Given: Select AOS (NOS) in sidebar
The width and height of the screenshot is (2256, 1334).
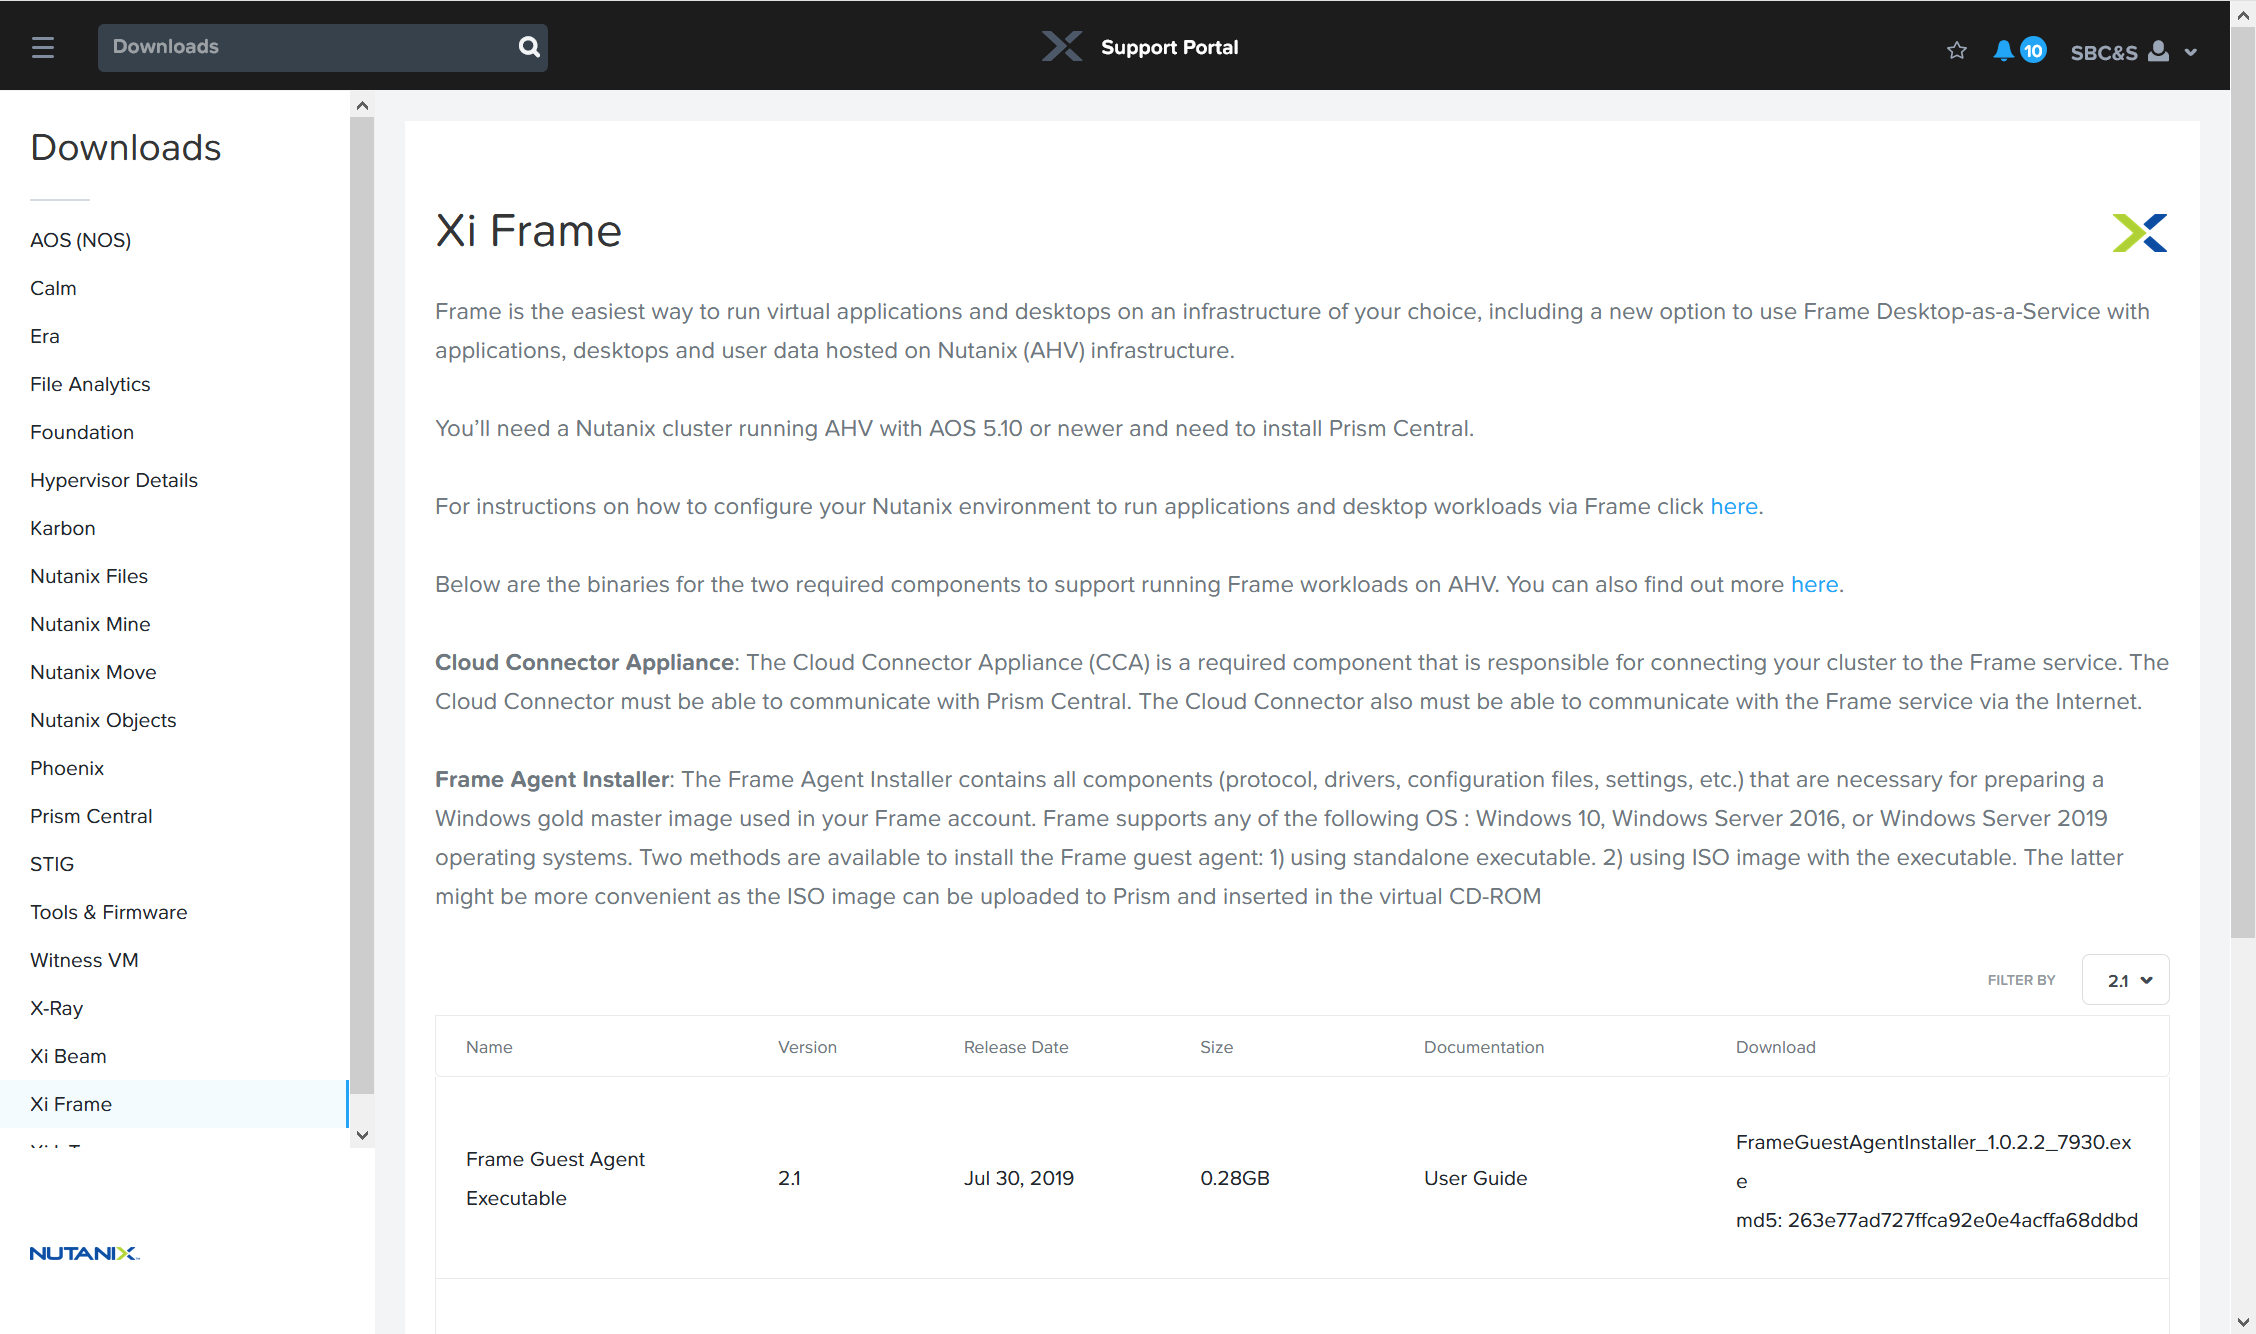Looking at the screenshot, I should (81, 240).
